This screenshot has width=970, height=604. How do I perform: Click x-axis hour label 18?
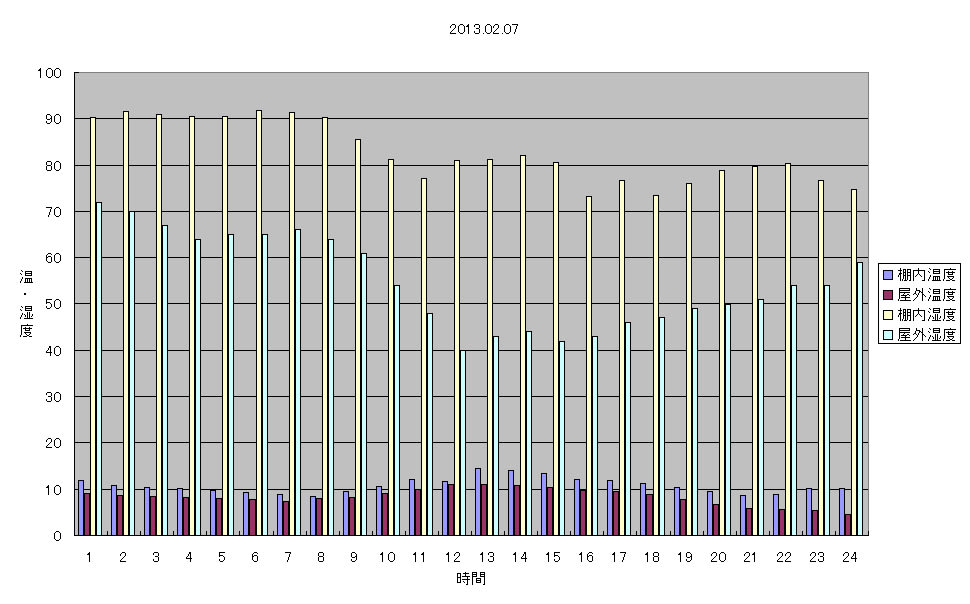(651, 557)
